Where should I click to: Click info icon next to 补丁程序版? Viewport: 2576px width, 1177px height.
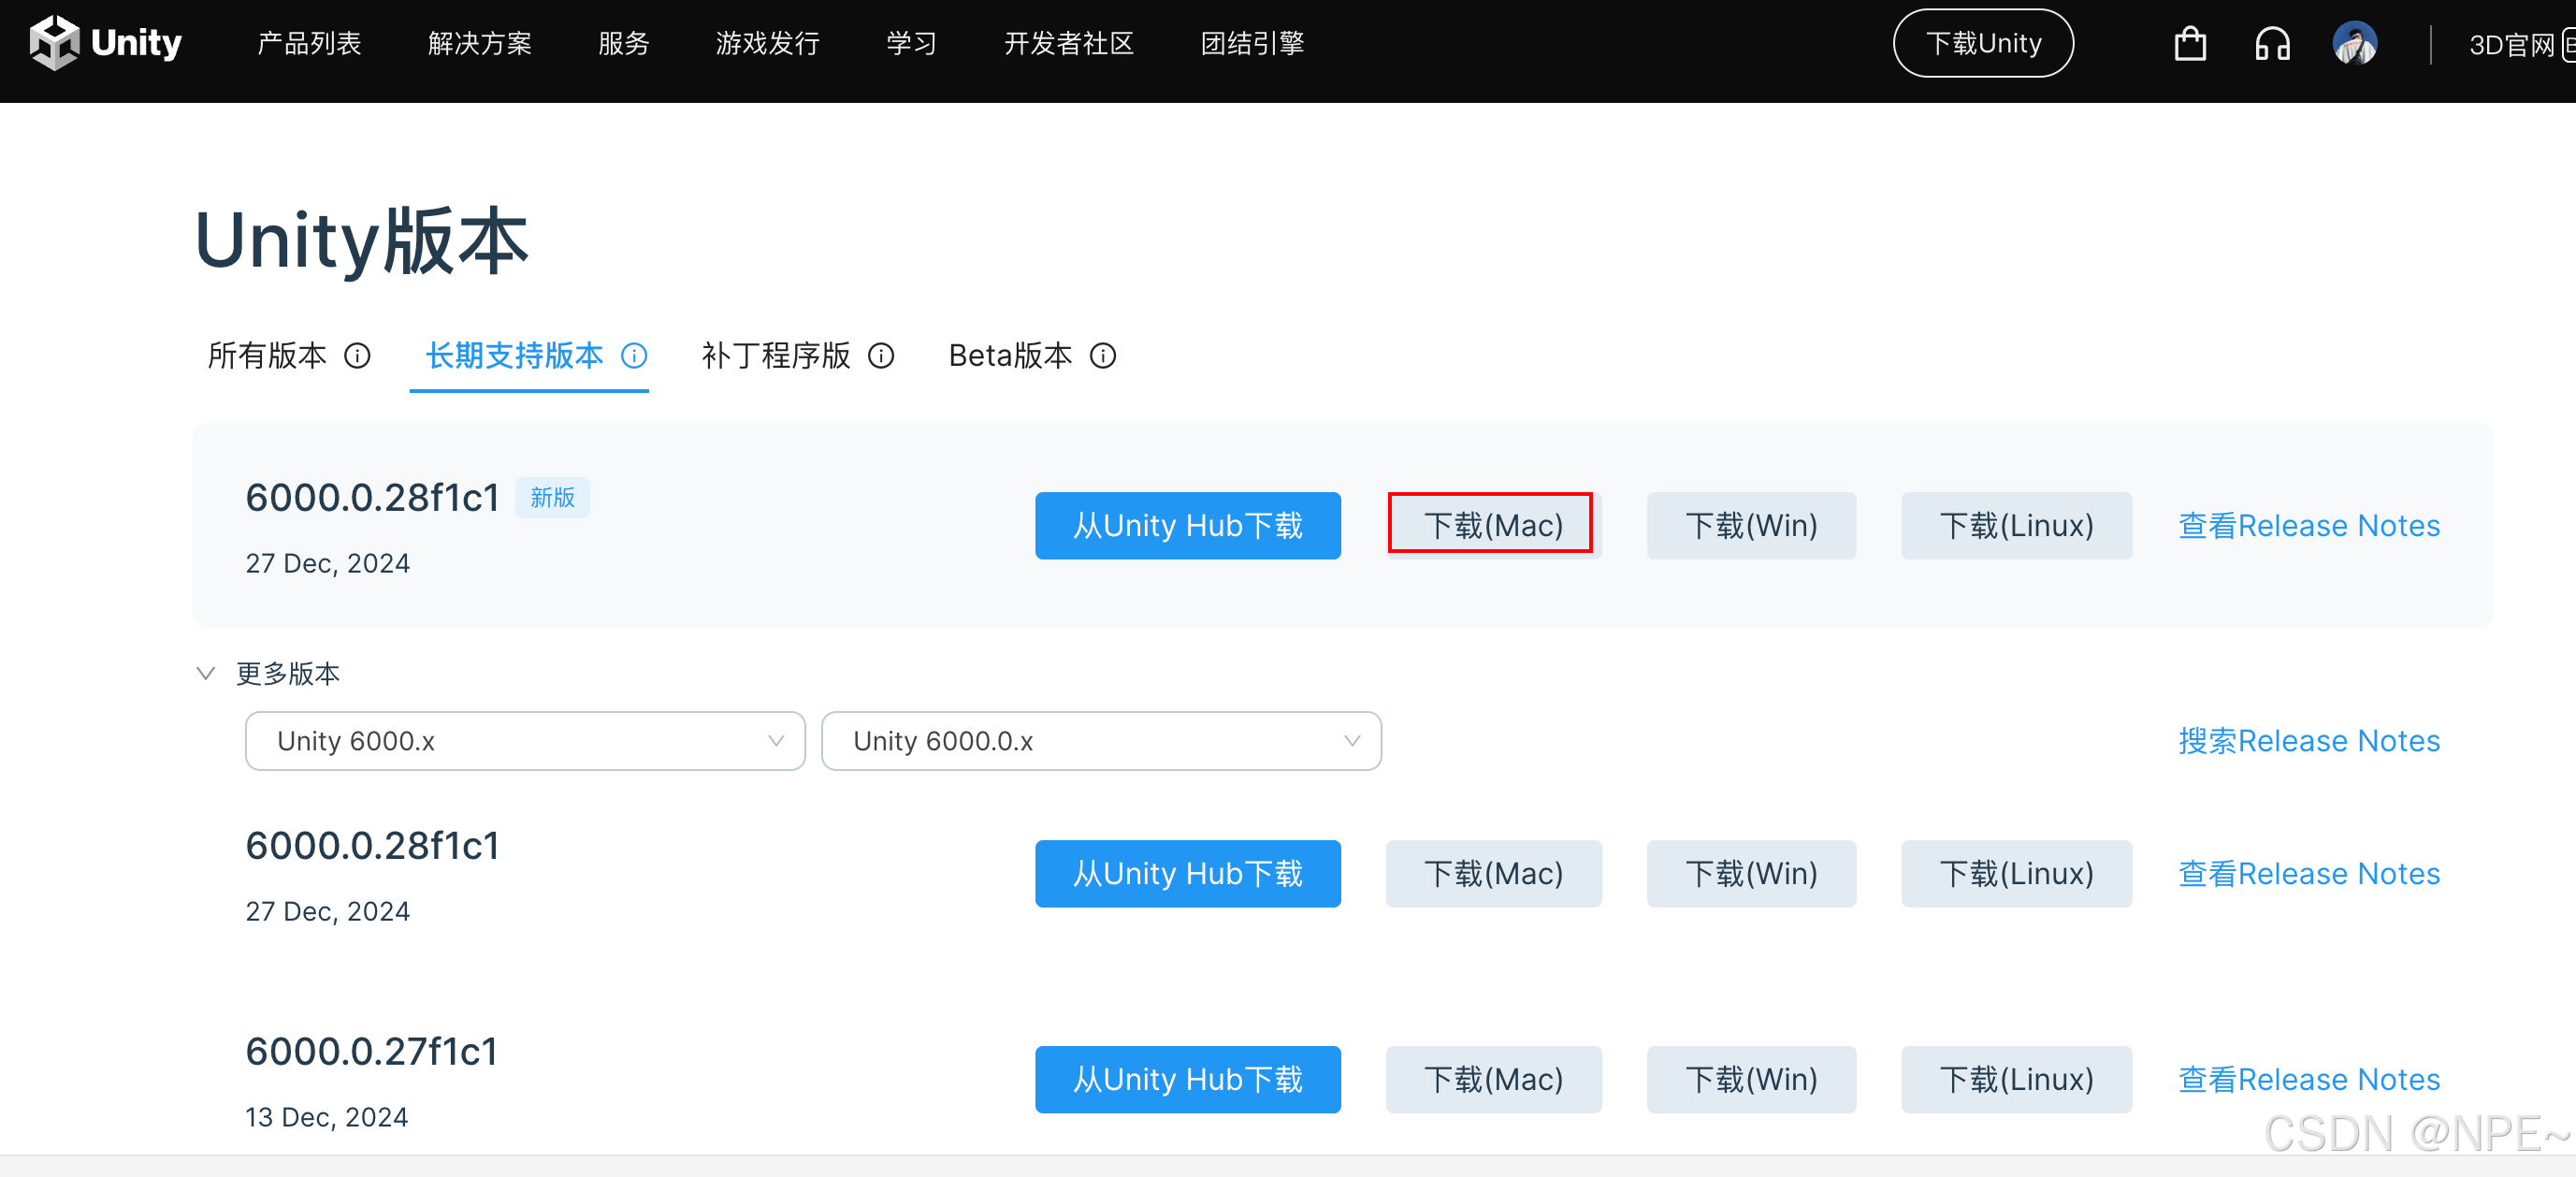click(x=881, y=356)
